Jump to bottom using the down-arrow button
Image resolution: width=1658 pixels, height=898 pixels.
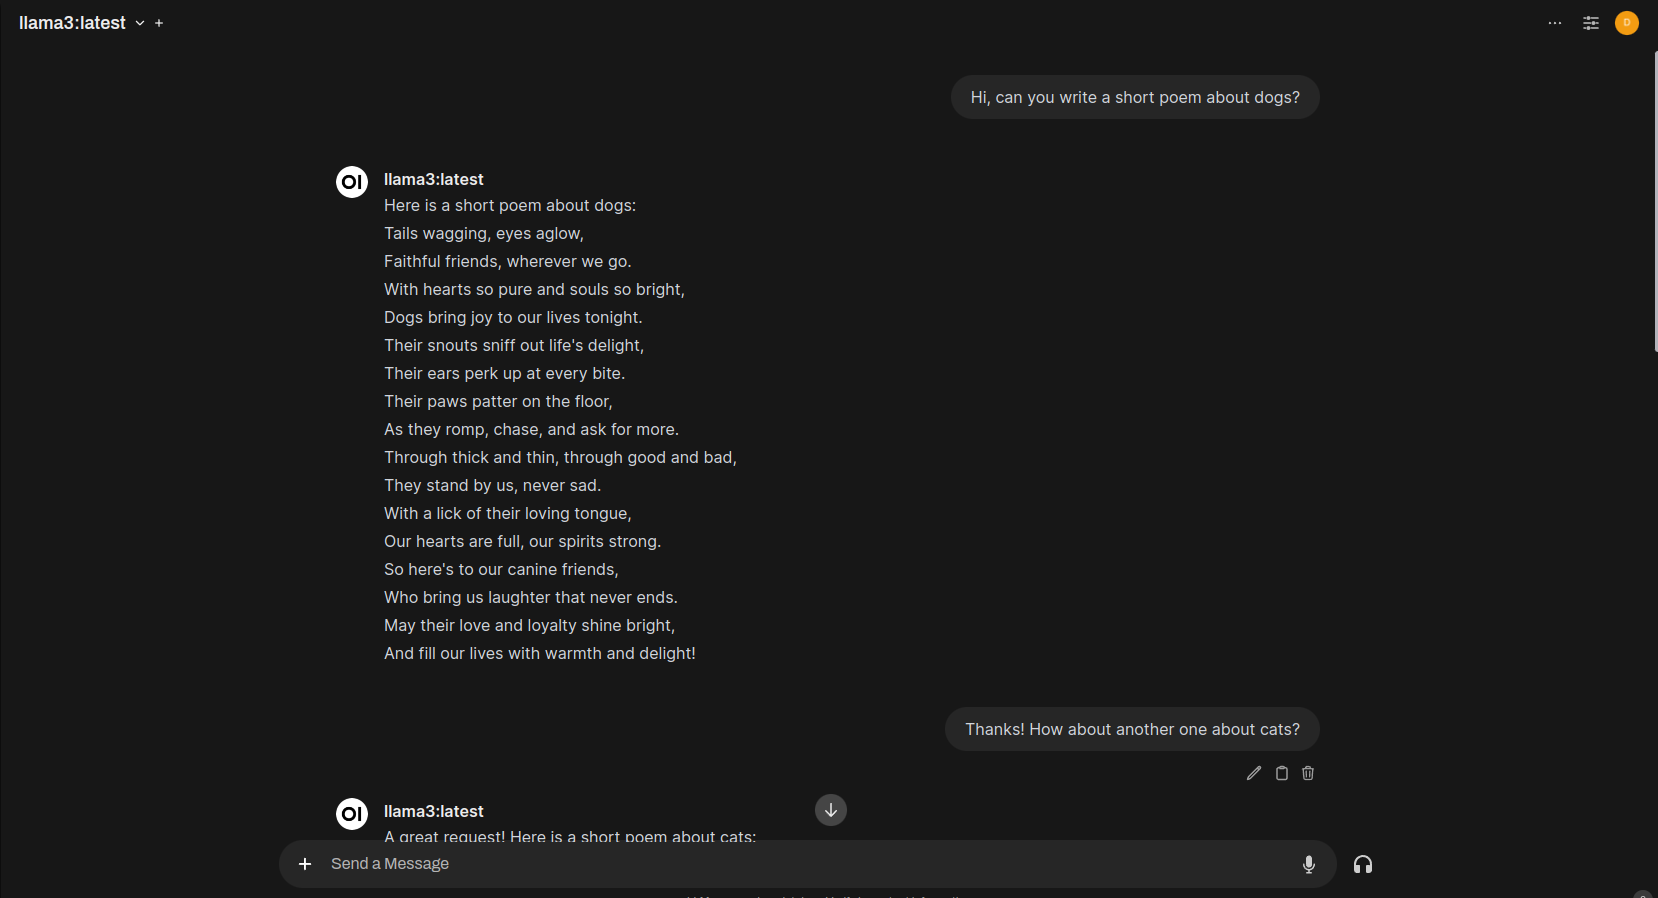click(831, 810)
